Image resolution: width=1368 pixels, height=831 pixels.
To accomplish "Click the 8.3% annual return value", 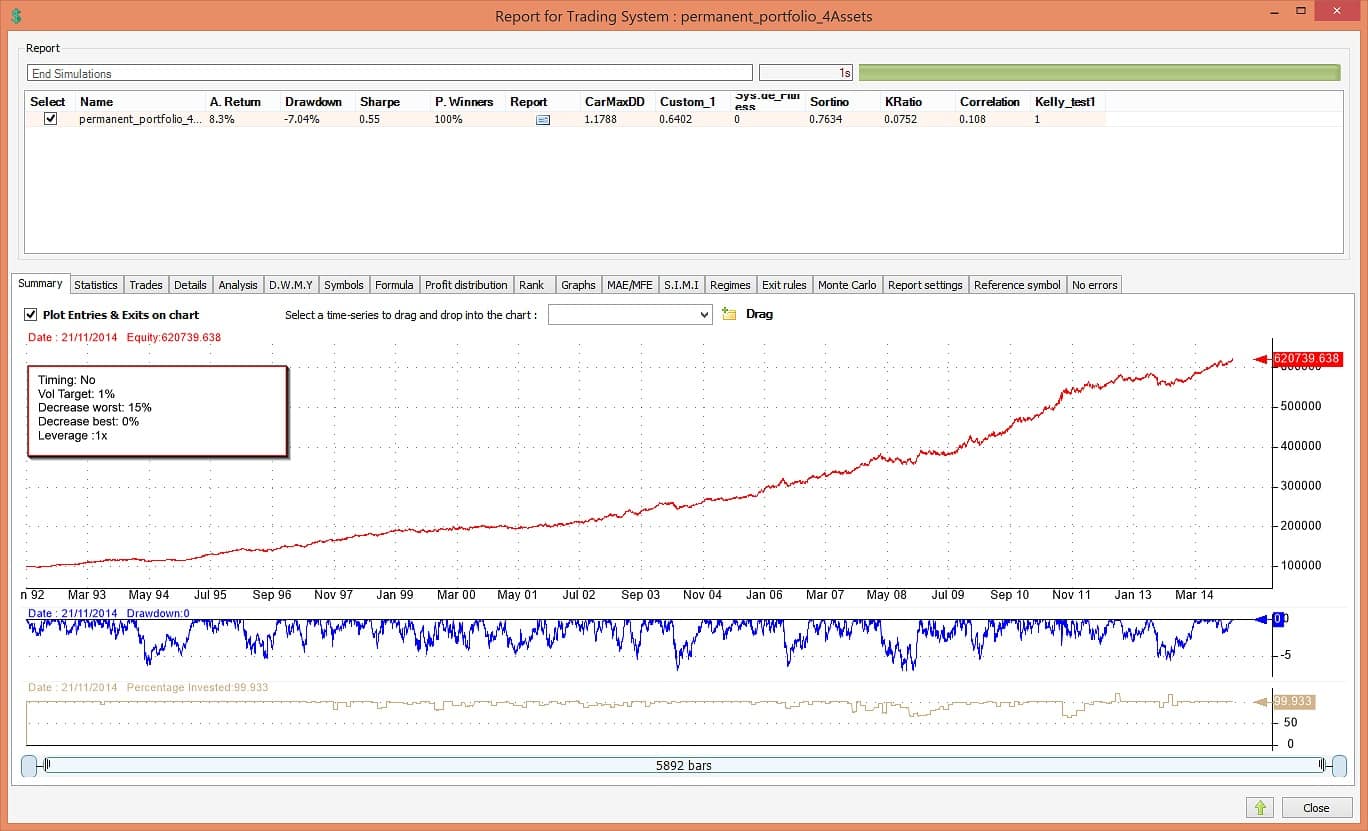I will click(222, 119).
